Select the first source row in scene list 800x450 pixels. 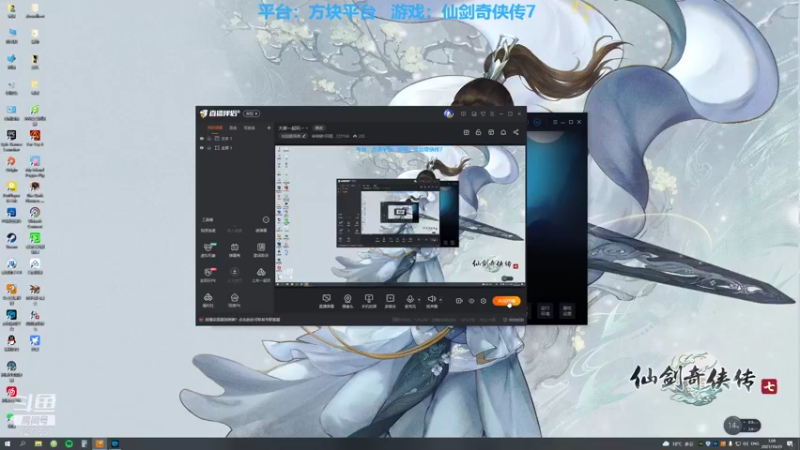pyautogui.click(x=235, y=138)
